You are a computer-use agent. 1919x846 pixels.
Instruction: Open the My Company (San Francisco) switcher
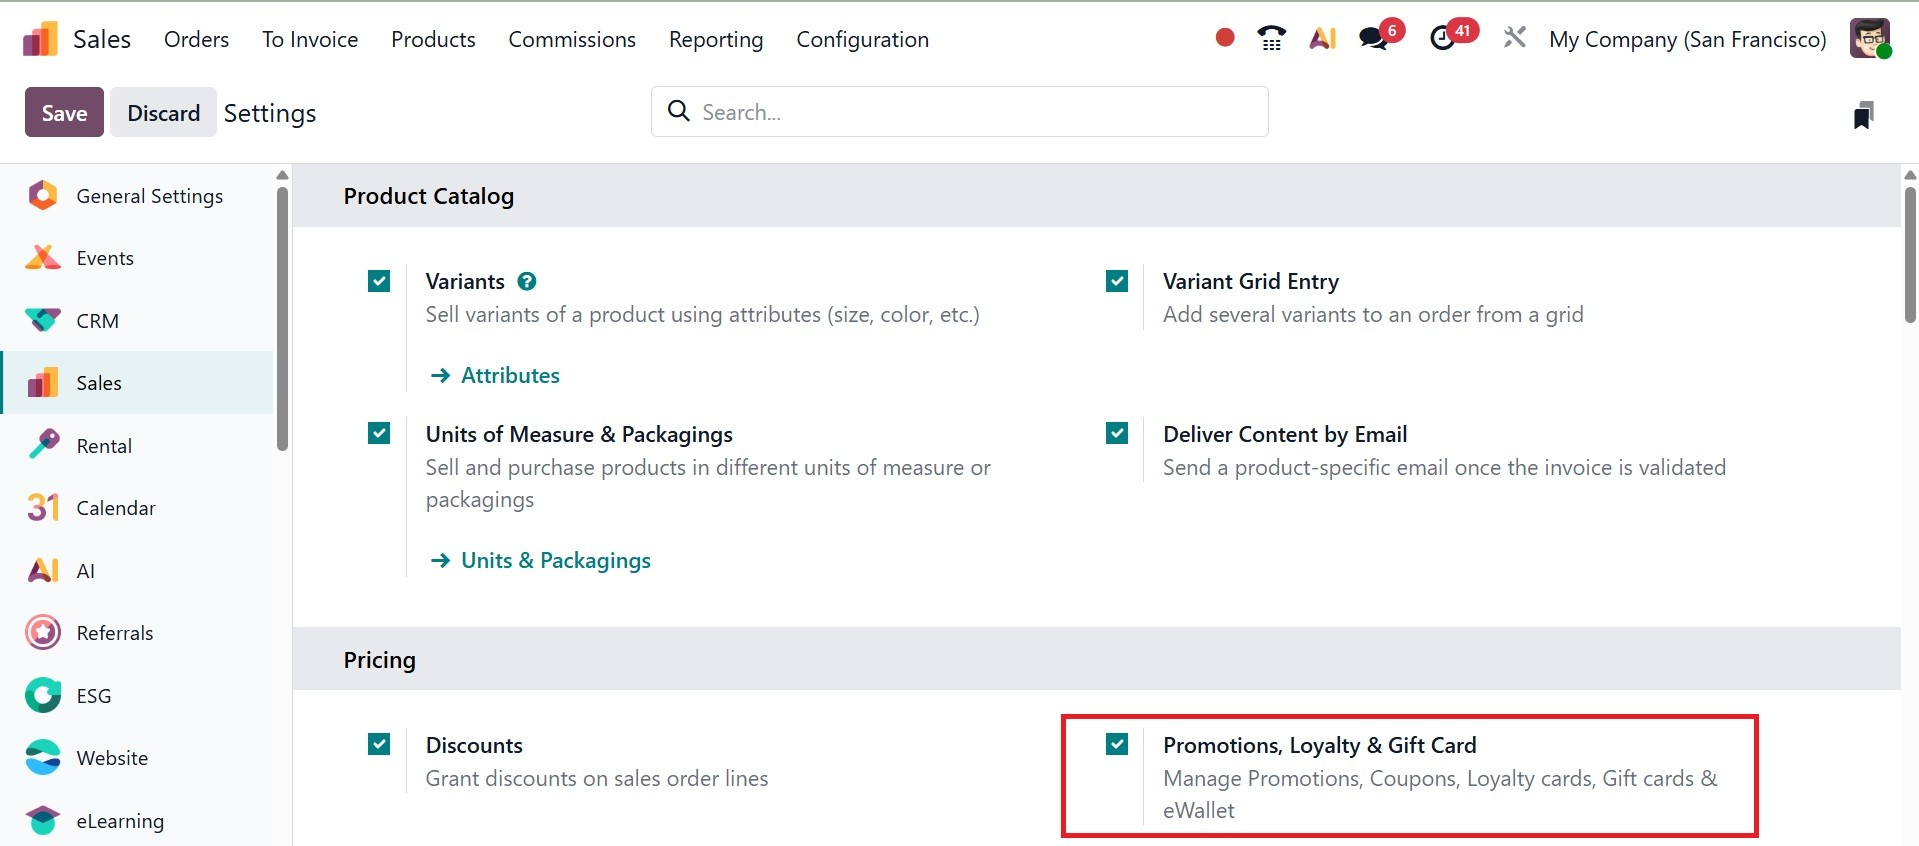[x=1687, y=39]
